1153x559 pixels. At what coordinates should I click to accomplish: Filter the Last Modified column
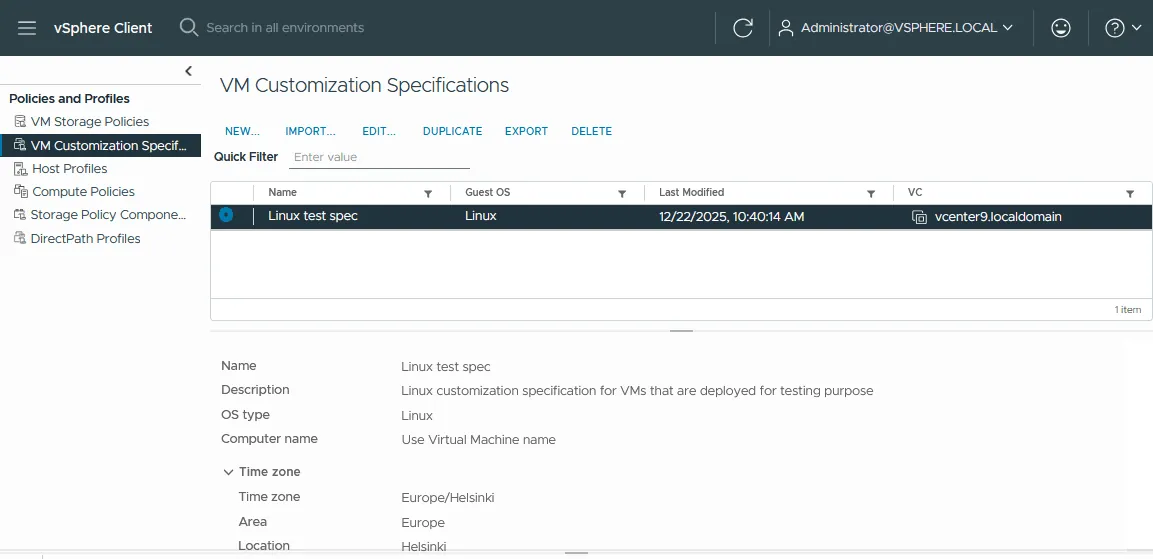pyautogui.click(x=871, y=193)
